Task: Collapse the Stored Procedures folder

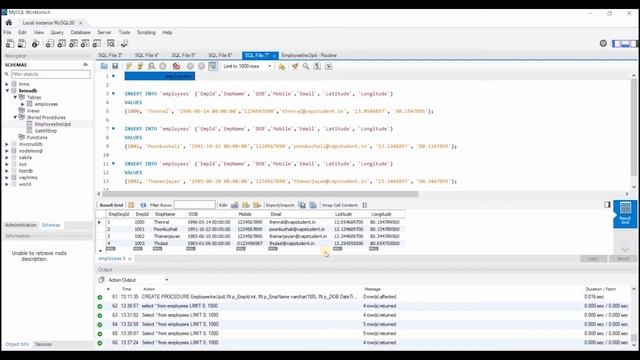Action: click(x=15, y=117)
